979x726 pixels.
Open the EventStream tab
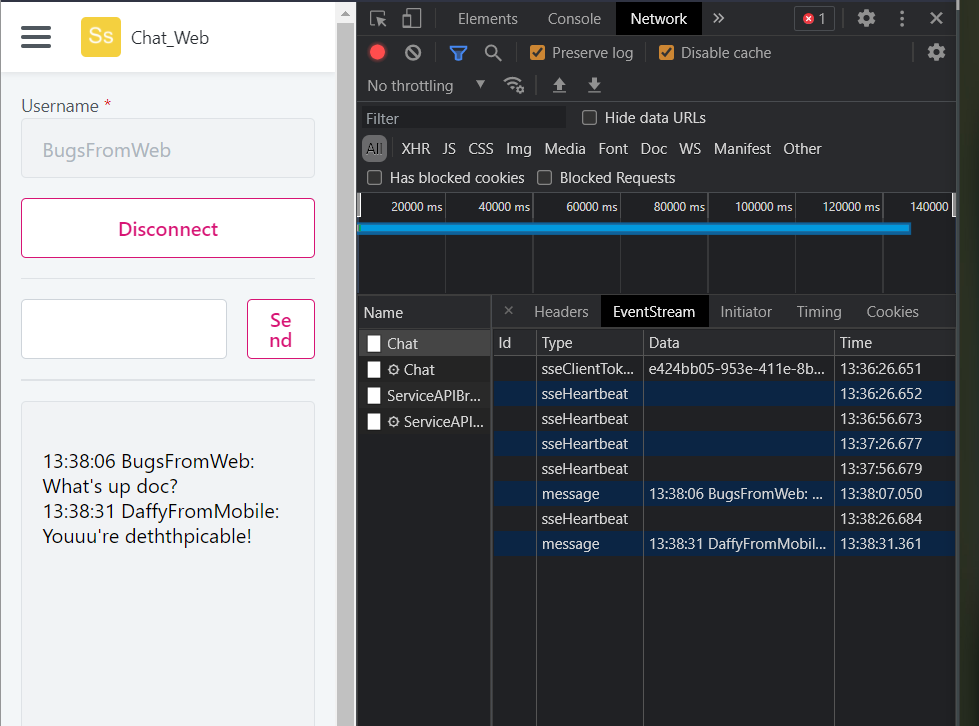[654, 311]
